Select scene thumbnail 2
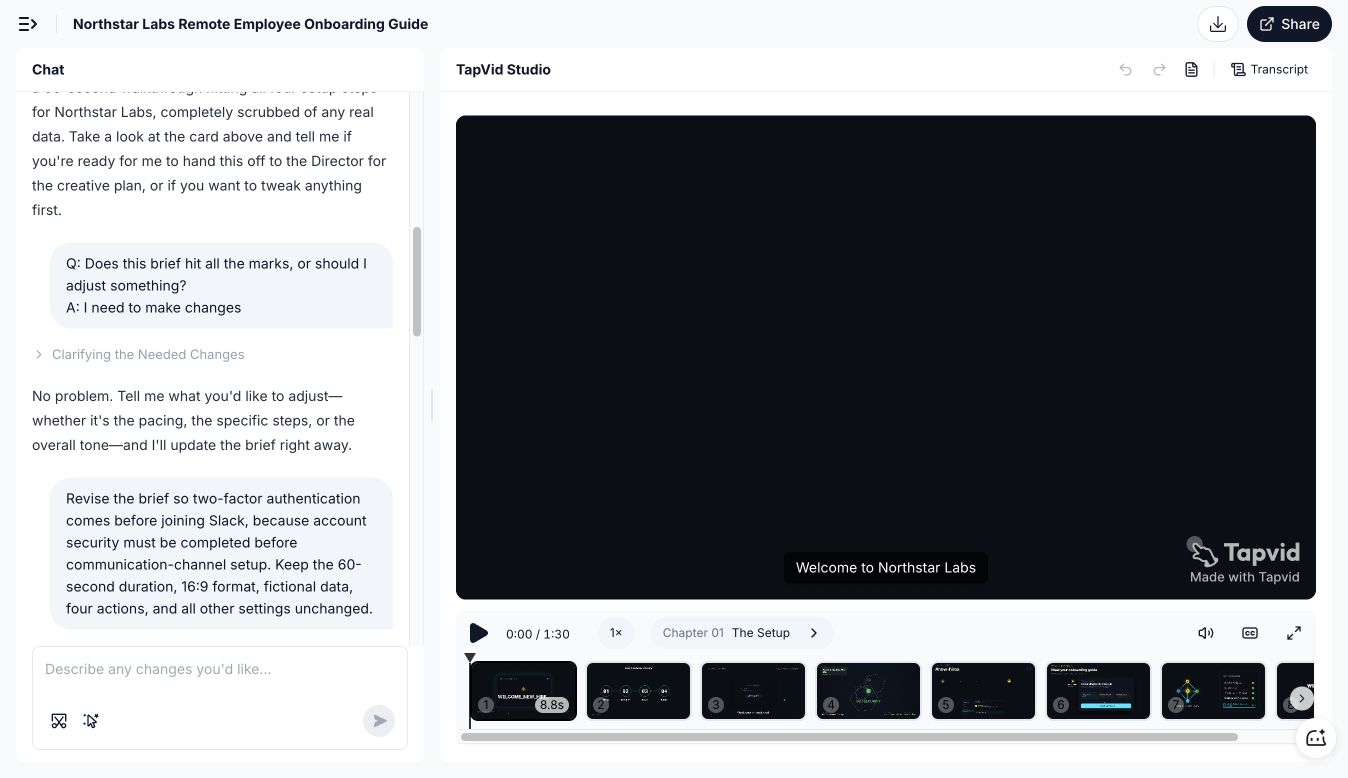This screenshot has width=1348, height=778. pyautogui.click(x=638, y=690)
